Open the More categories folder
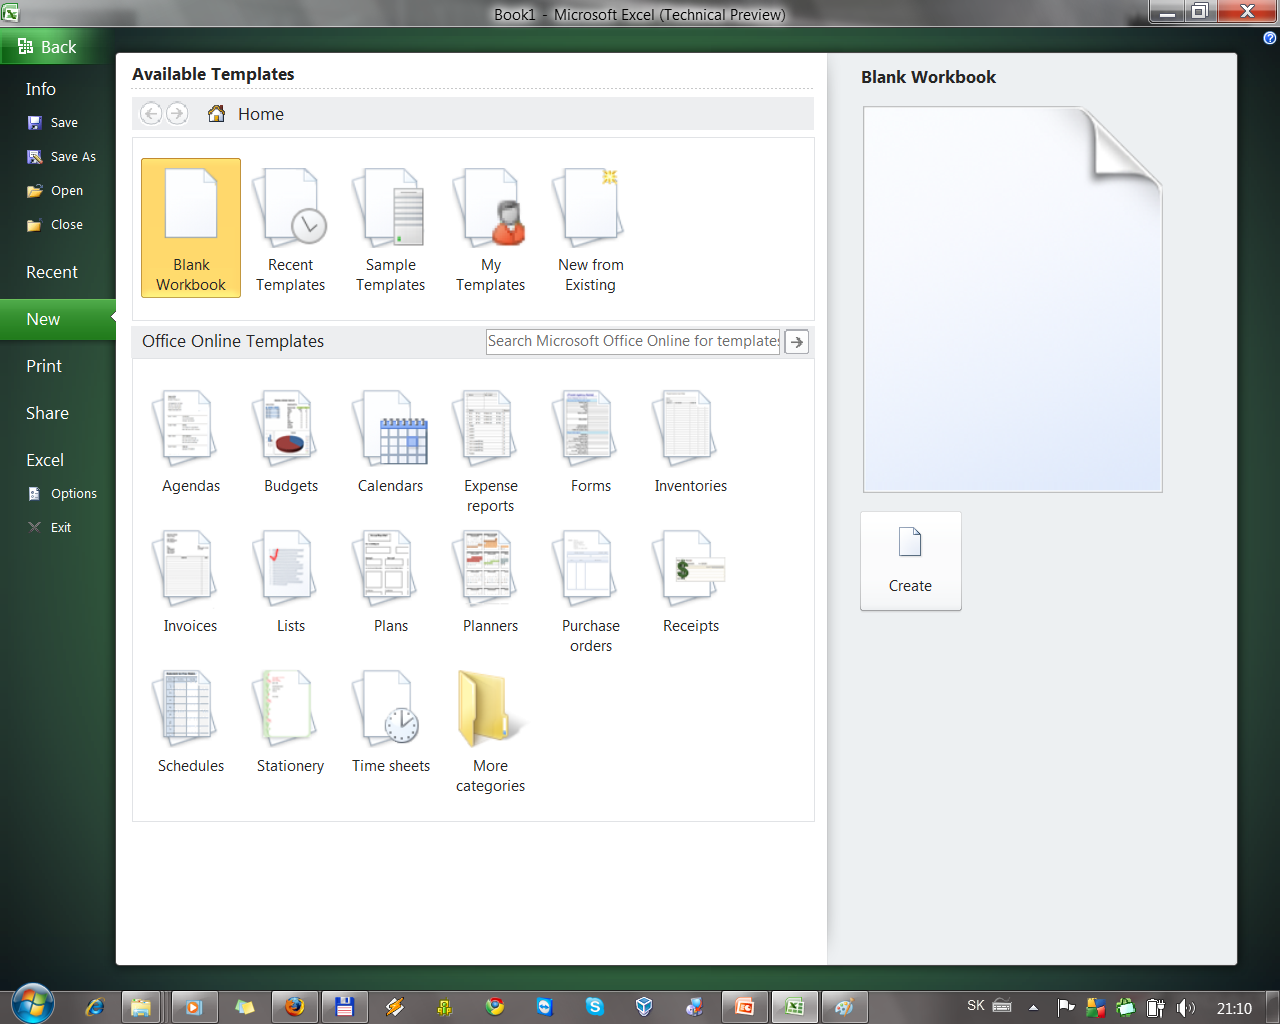 point(491,732)
